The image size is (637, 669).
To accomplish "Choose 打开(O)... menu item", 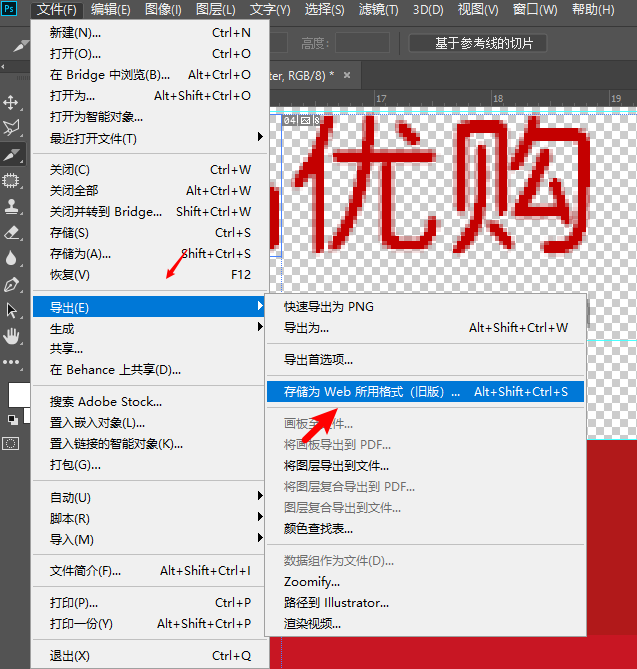I will 150,54.
